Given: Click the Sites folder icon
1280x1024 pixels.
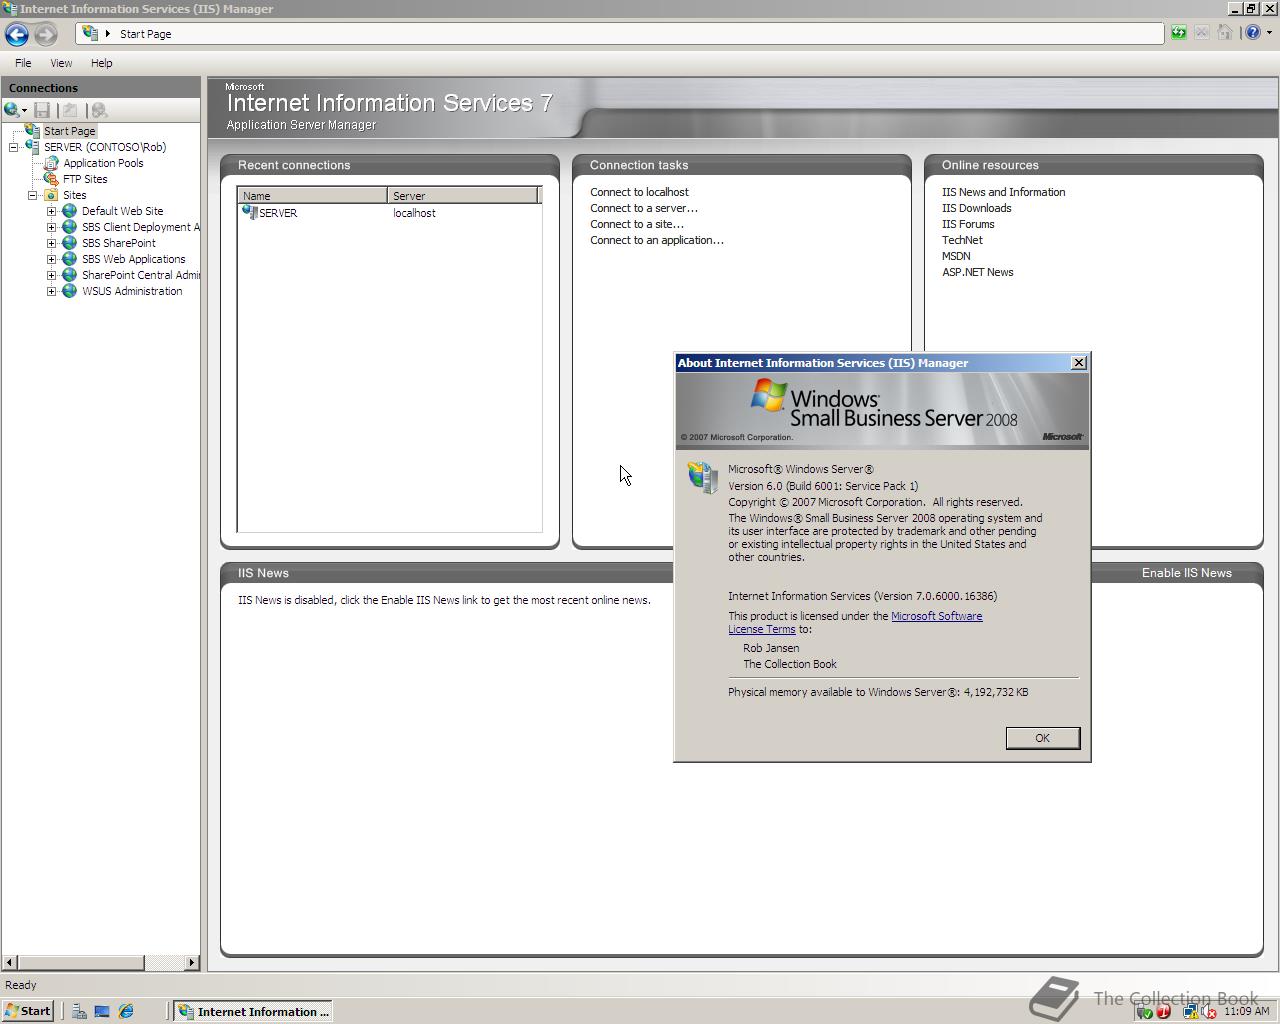Looking at the screenshot, I should click(x=51, y=195).
